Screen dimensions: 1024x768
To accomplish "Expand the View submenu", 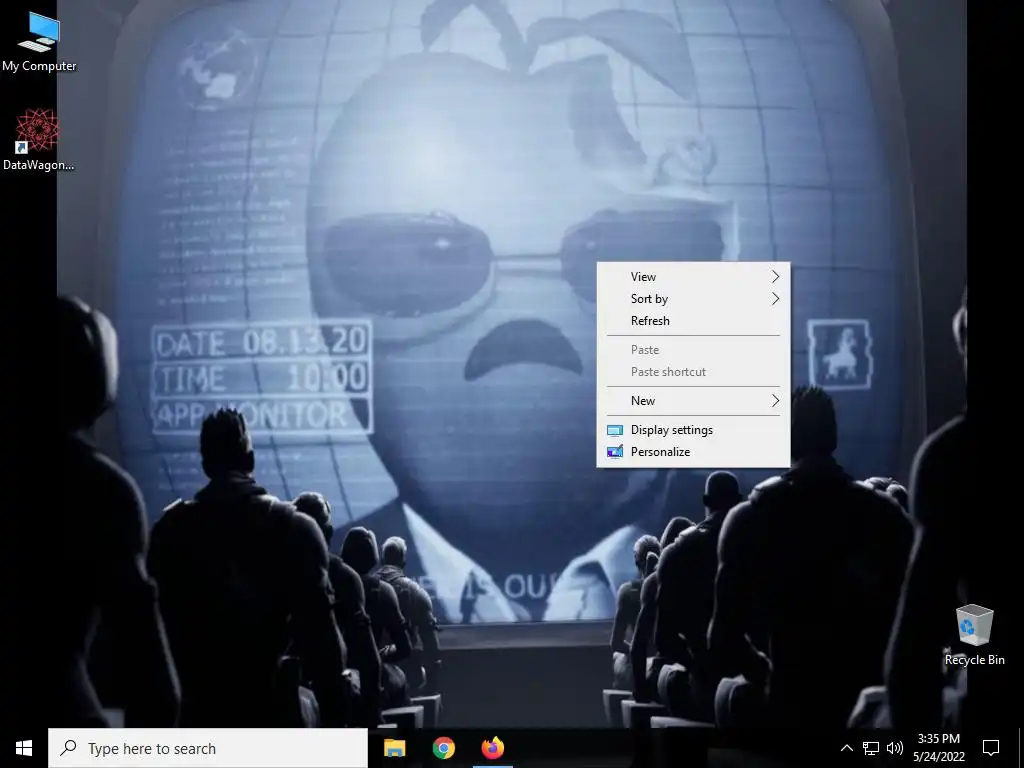I will [x=694, y=277].
